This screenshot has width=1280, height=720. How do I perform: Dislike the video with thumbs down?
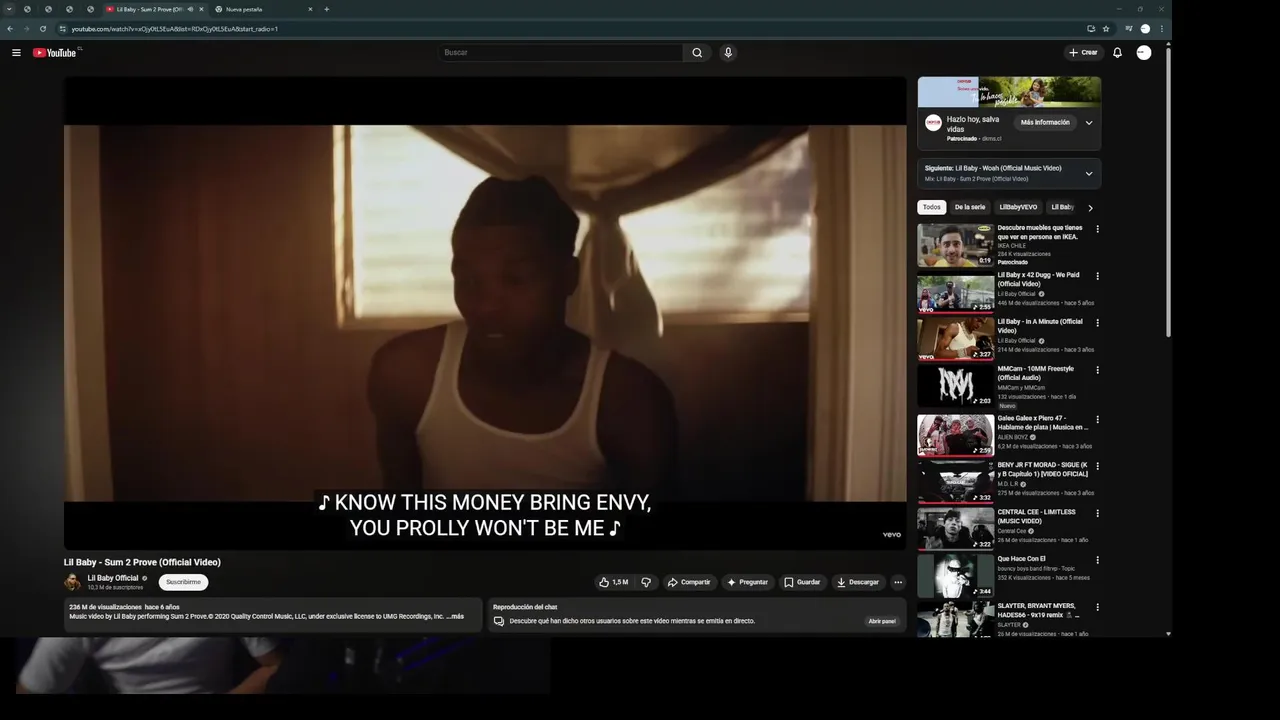(646, 582)
